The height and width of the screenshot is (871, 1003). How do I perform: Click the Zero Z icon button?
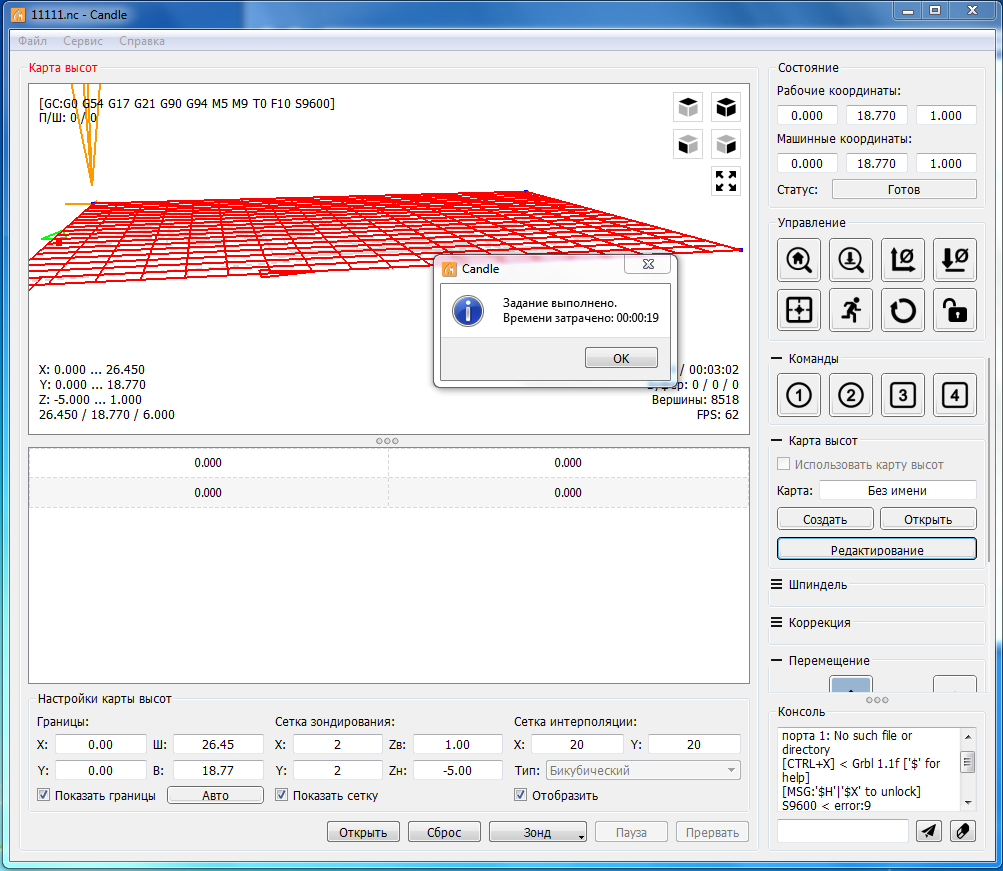point(955,260)
